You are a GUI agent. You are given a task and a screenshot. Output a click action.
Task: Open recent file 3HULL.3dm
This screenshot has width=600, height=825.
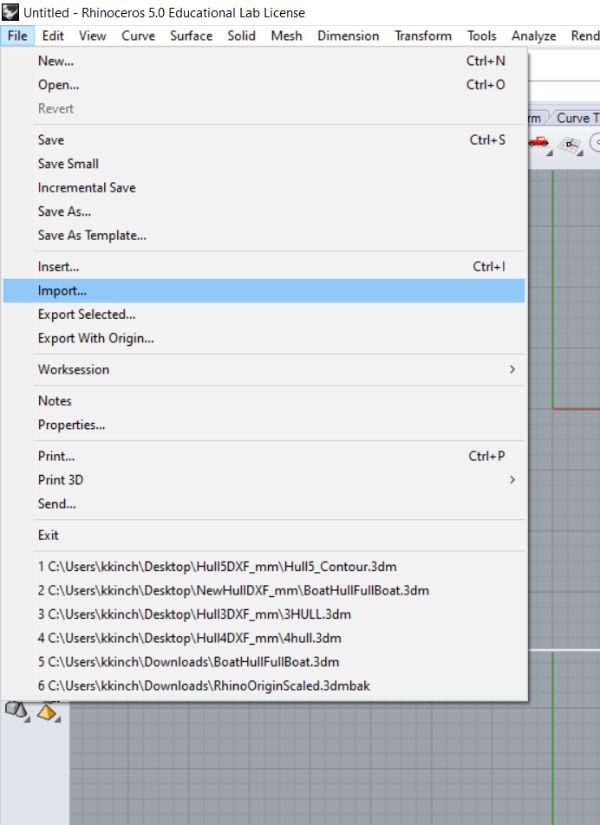(x=264, y=614)
